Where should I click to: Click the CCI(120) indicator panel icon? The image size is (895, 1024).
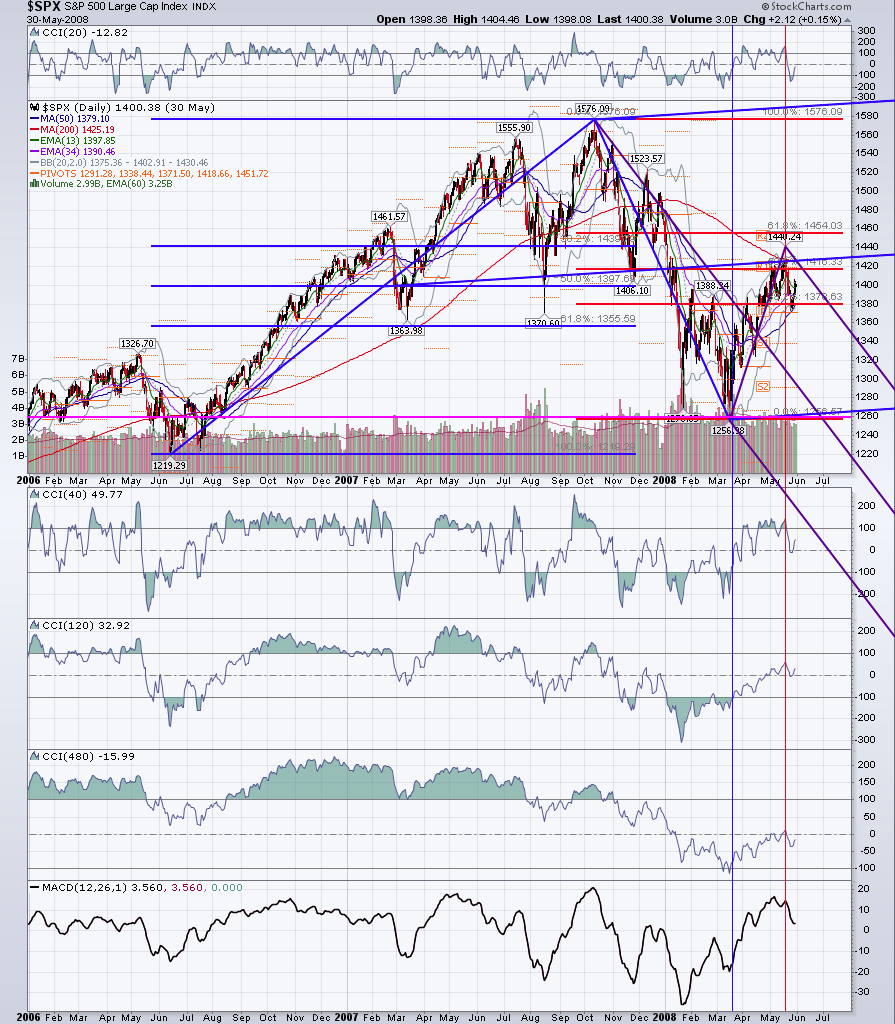point(35,626)
